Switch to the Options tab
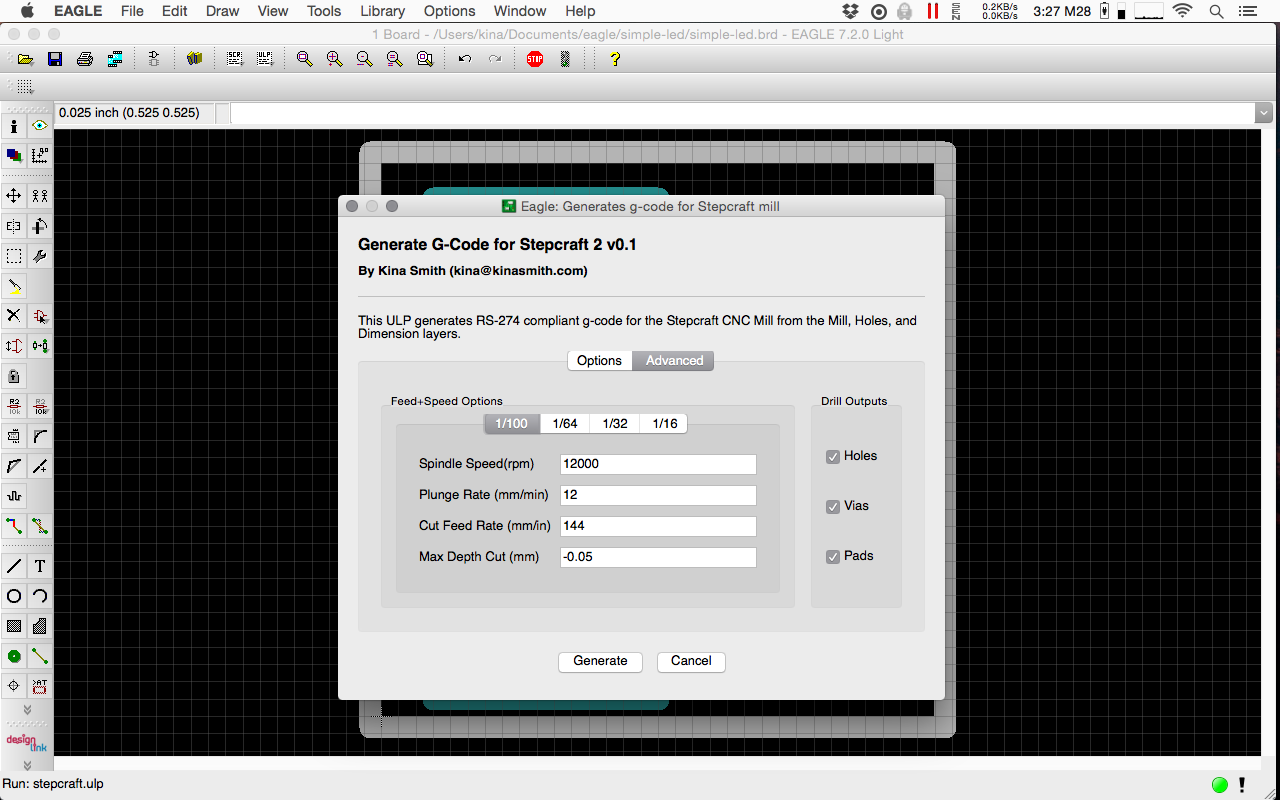This screenshot has width=1280, height=800. click(600, 361)
